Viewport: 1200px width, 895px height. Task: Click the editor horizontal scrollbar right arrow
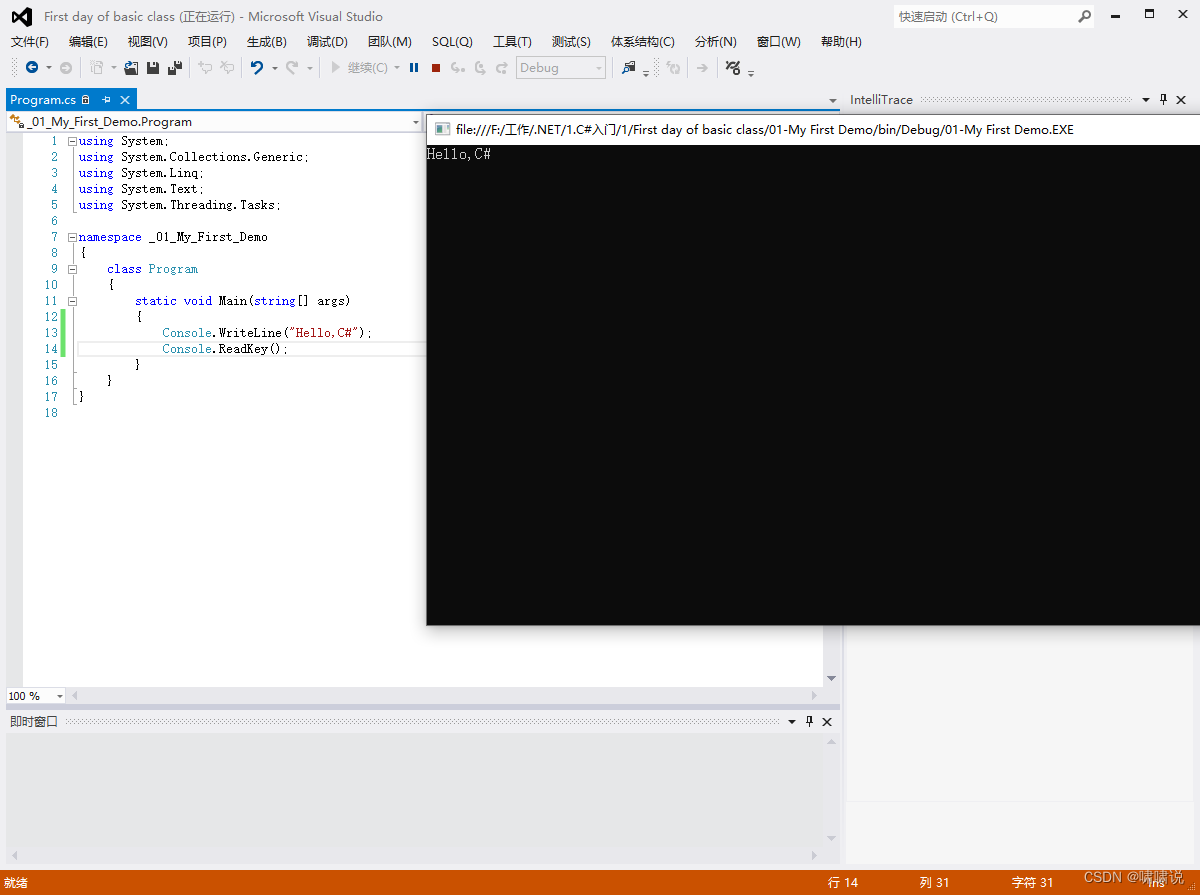[815, 696]
